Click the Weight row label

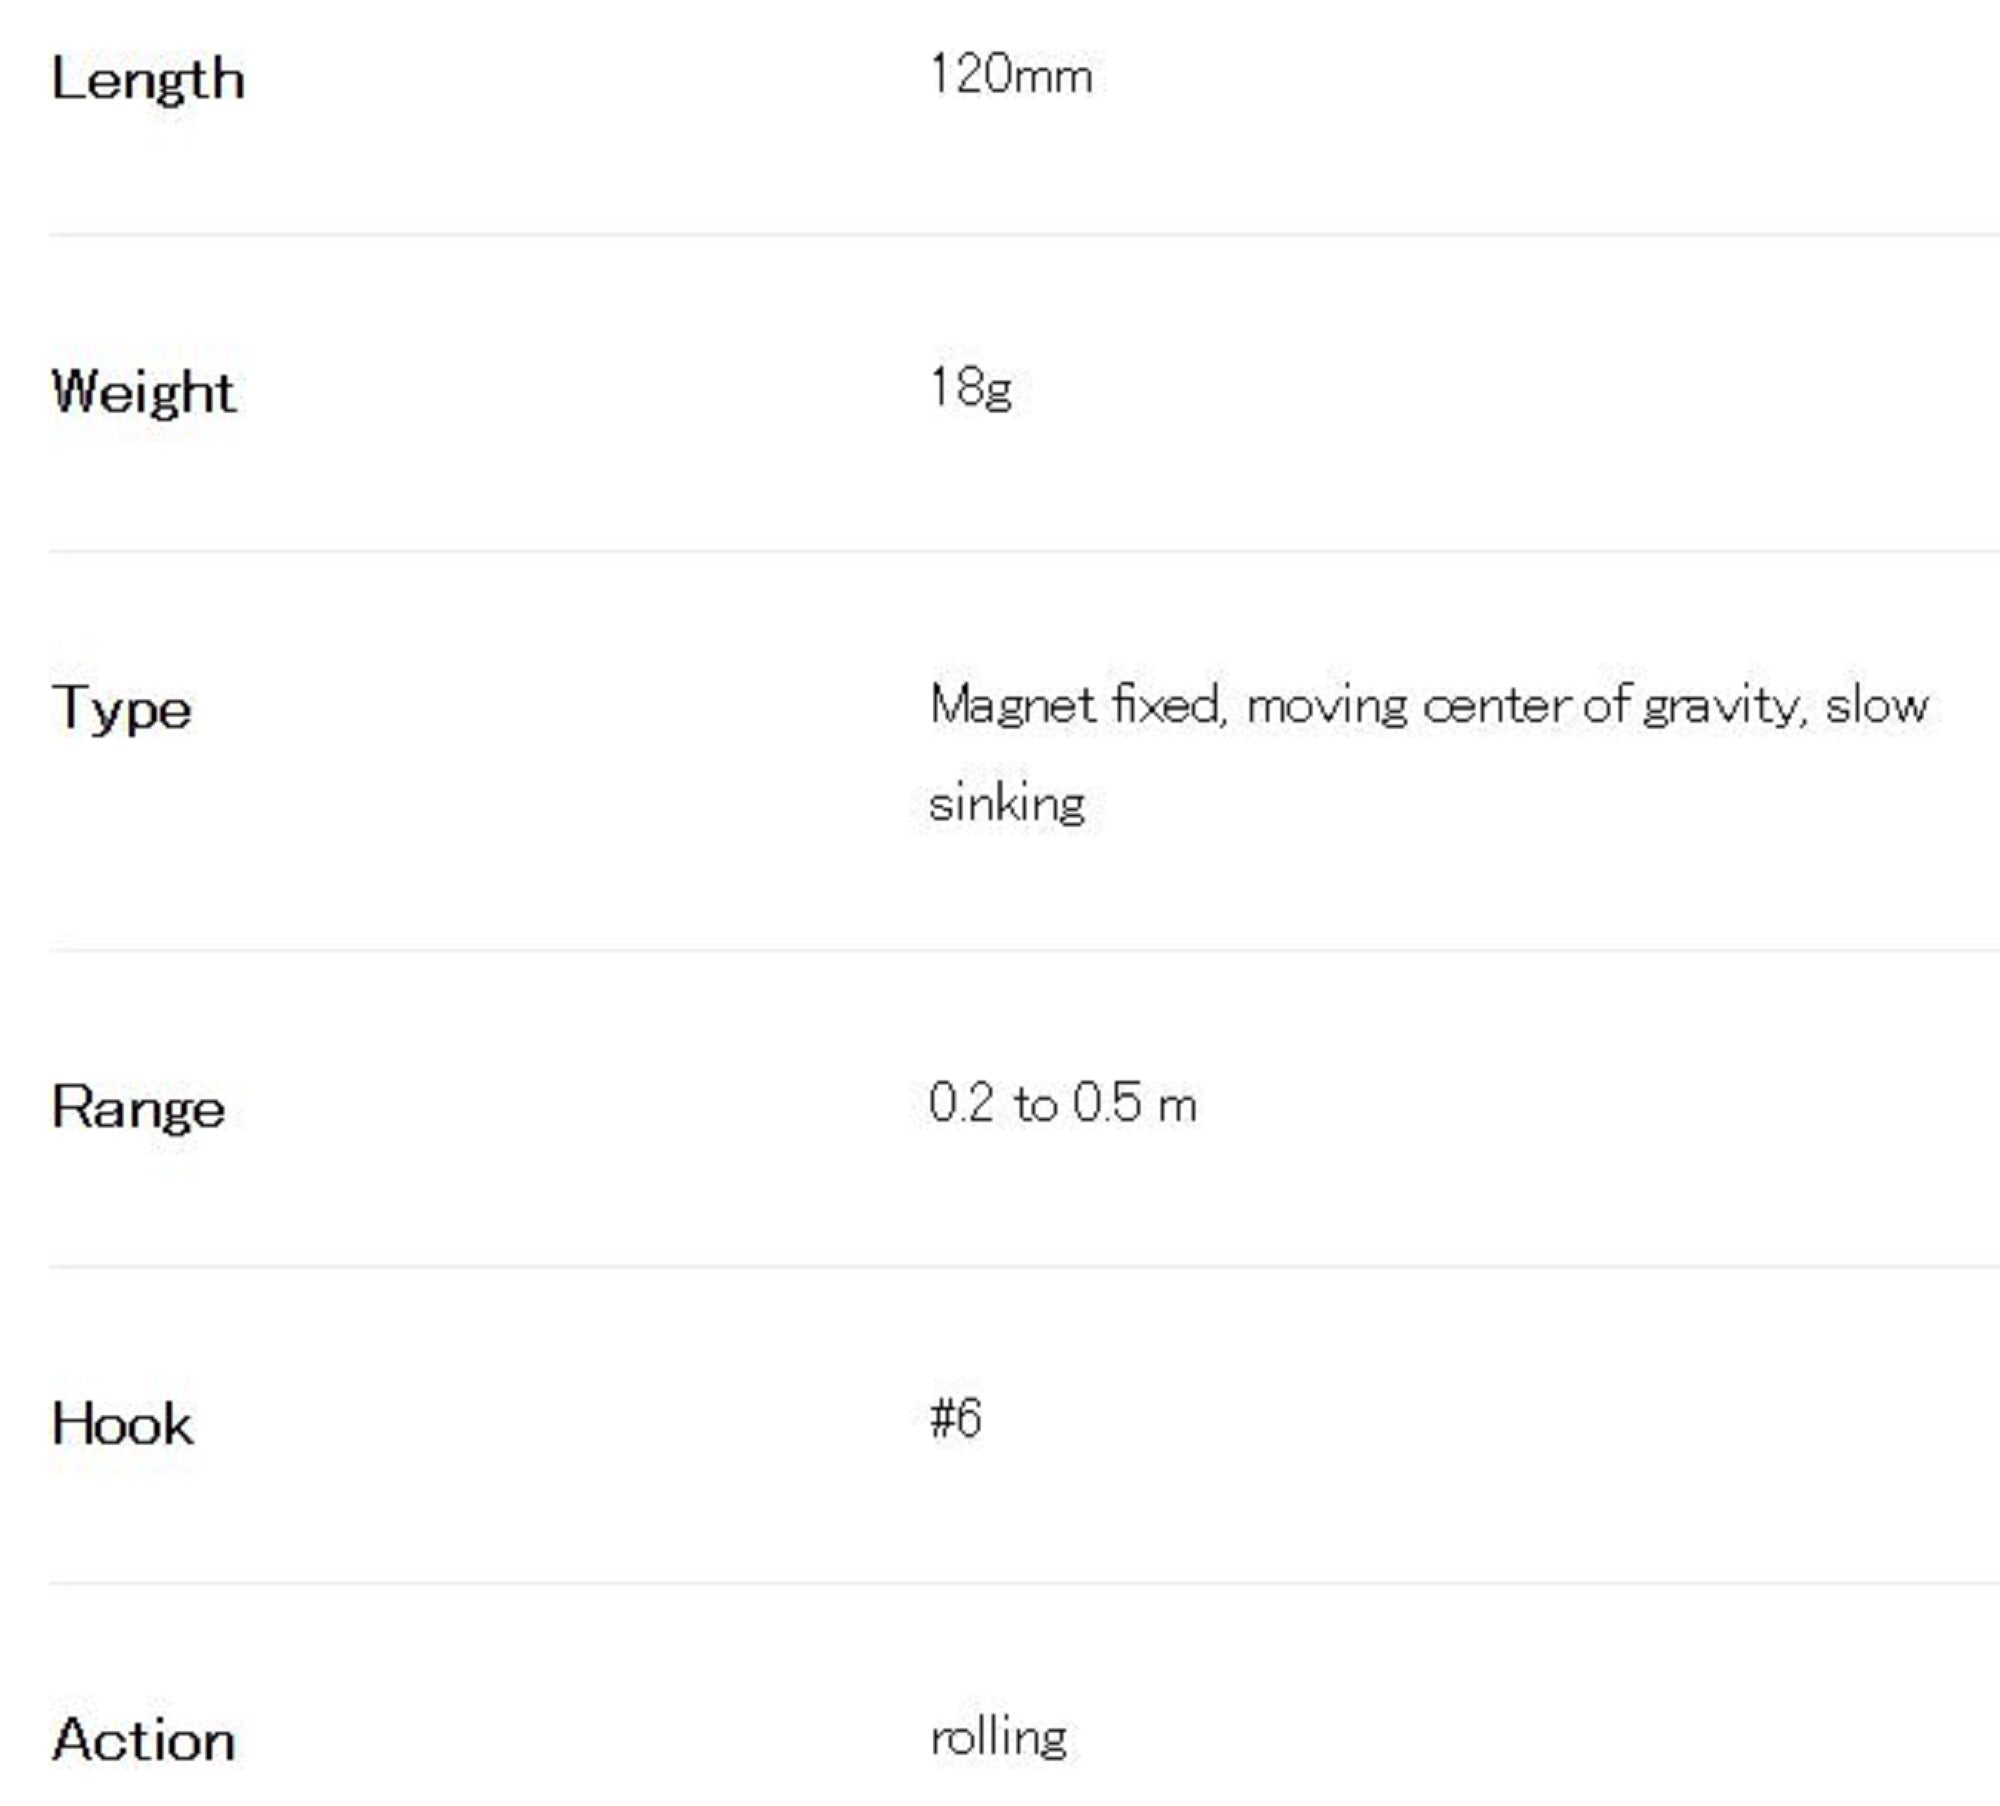(x=144, y=392)
